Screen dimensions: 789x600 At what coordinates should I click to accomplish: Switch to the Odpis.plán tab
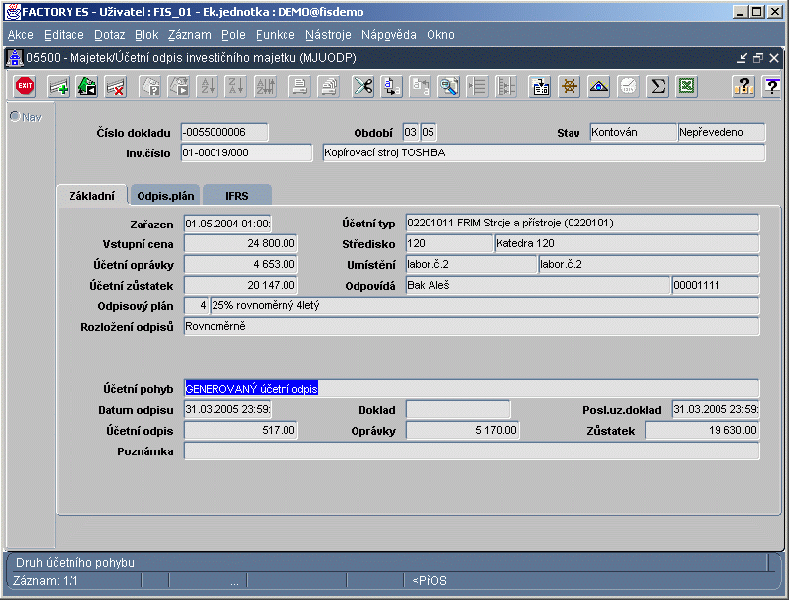(166, 196)
